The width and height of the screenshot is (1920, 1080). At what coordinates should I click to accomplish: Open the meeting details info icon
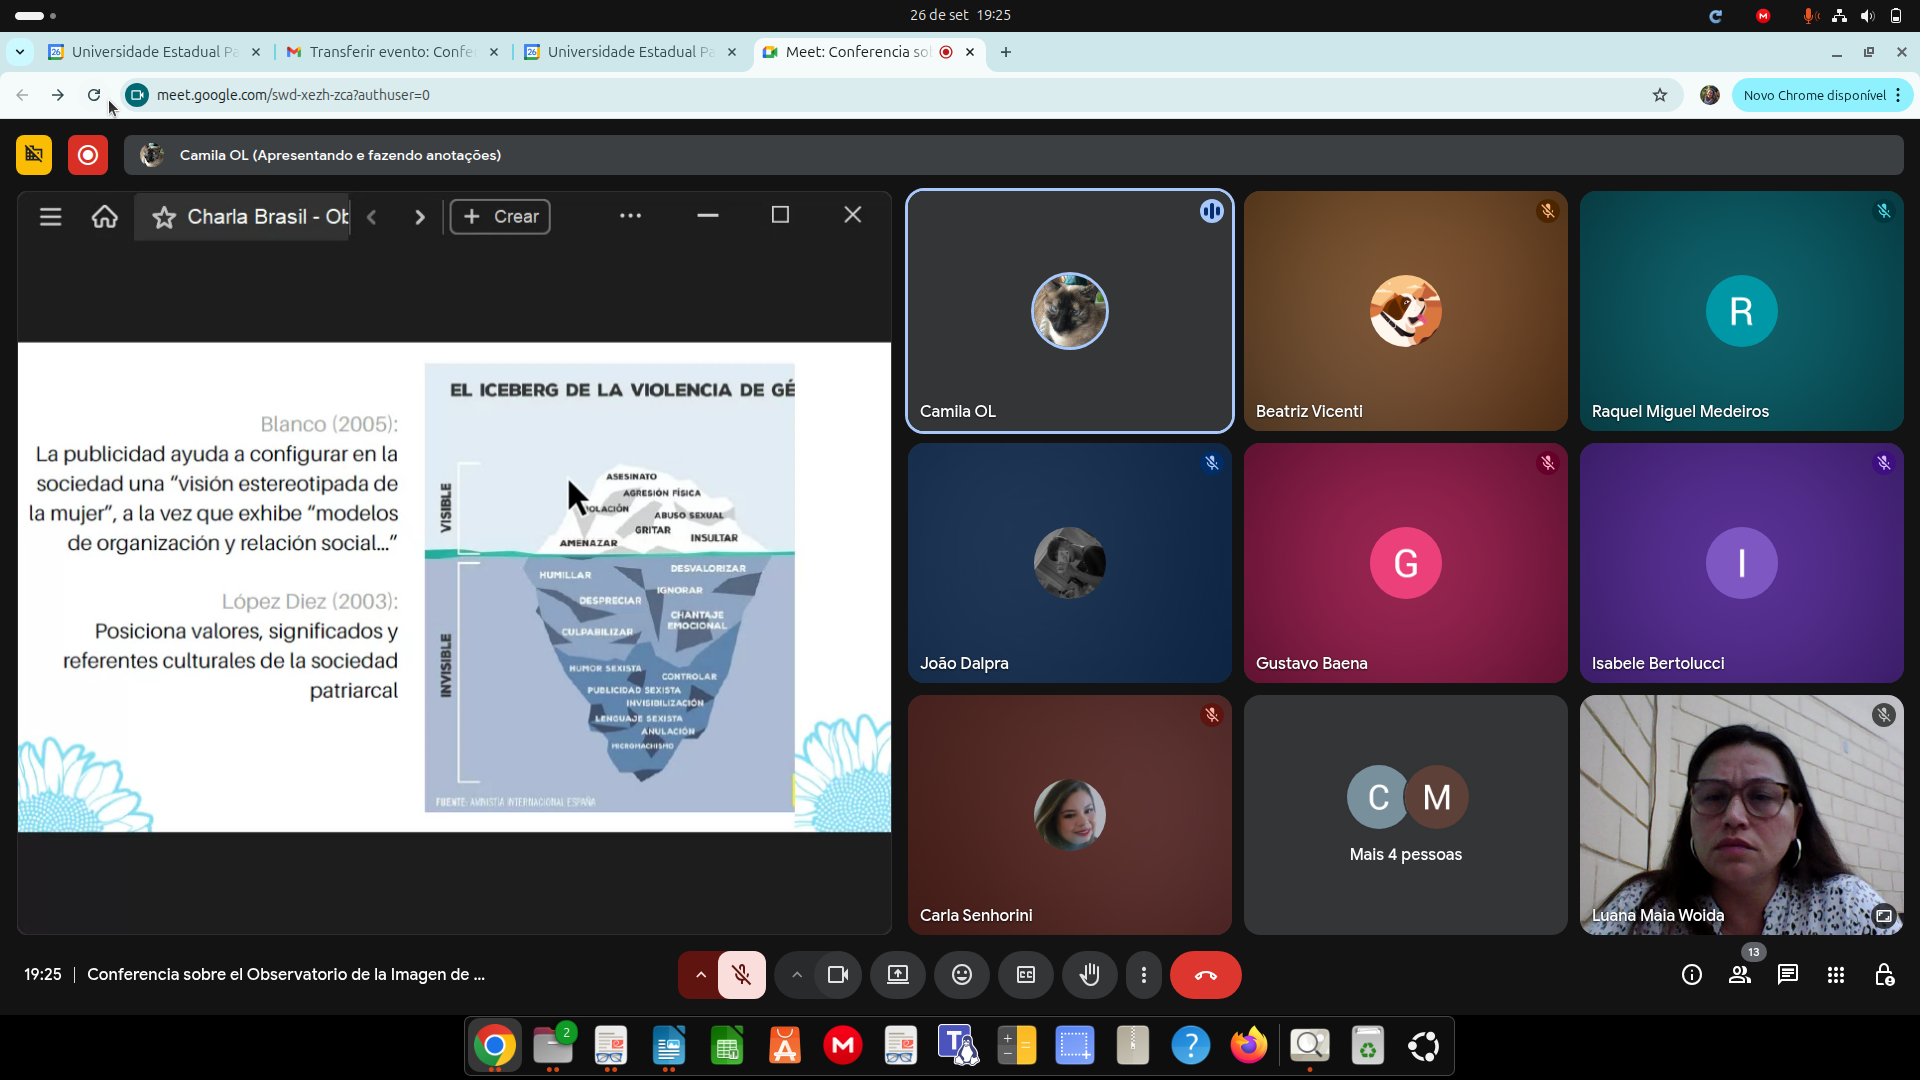pyautogui.click(x=1691, y=975)
